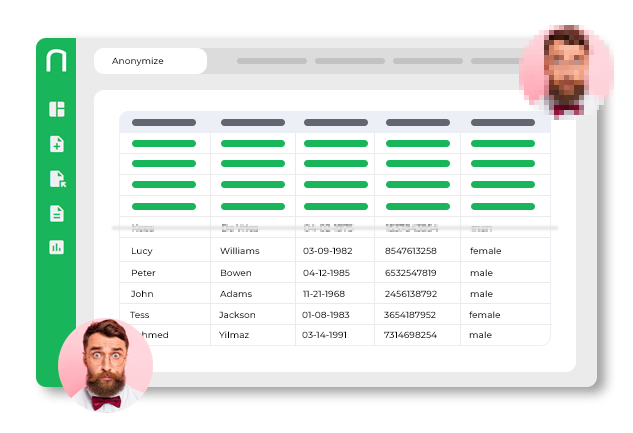633x433 pixels.
Task: Select the Anonymize tab
Action: point(151,61)
